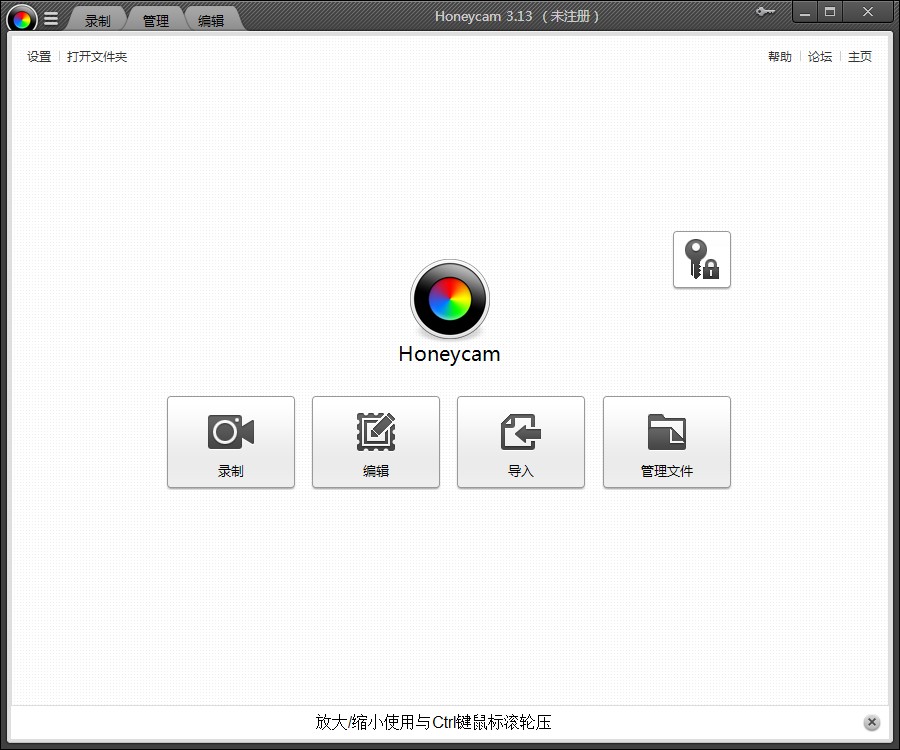
Task: Visit the 论坛 forum link
Action: tap(820, 57)
